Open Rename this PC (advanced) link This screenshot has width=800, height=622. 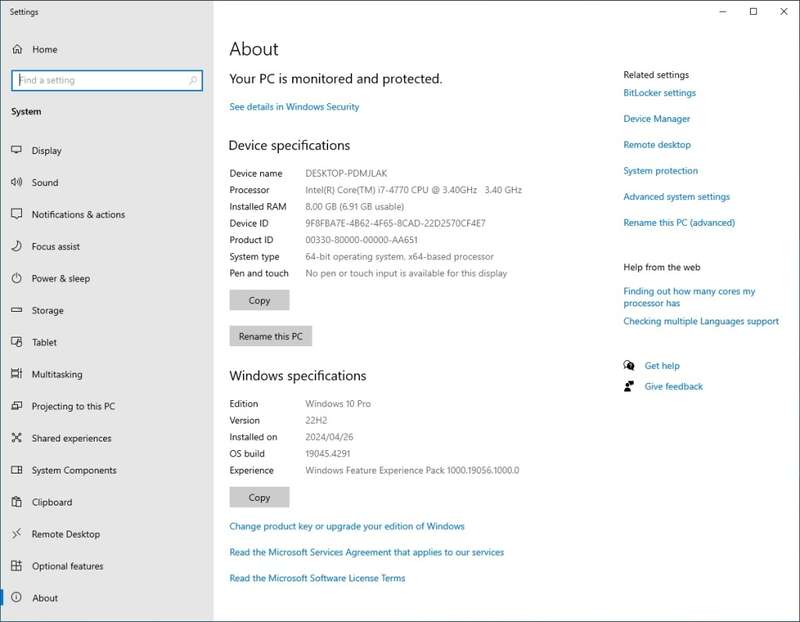(x=679, y=223)
